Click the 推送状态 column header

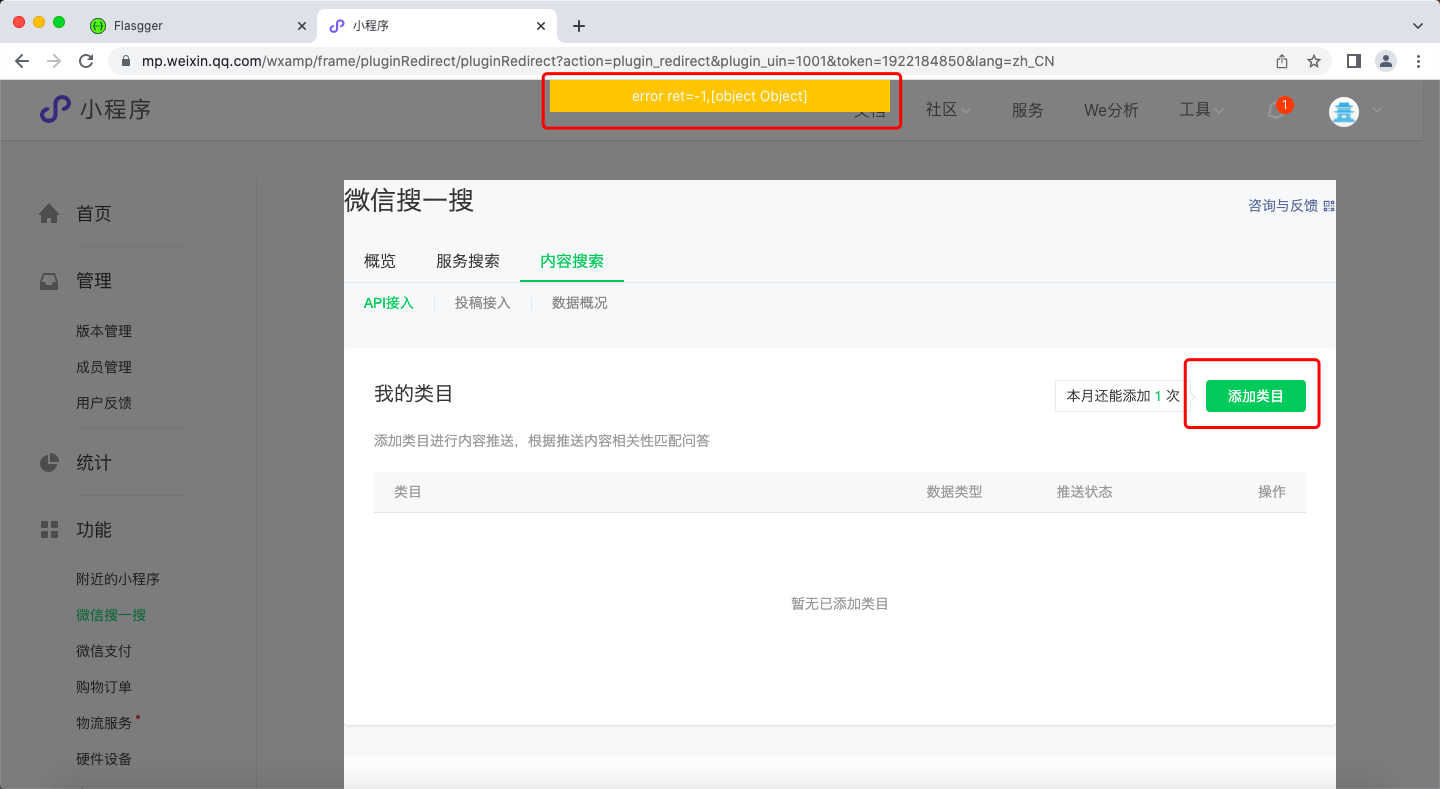pos(1085,492)
